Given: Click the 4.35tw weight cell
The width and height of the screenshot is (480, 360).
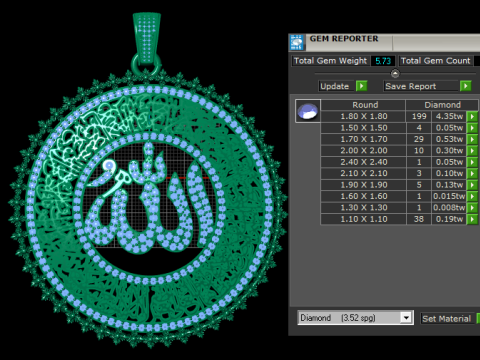Looking at the screenshot, I should (449, 116).
